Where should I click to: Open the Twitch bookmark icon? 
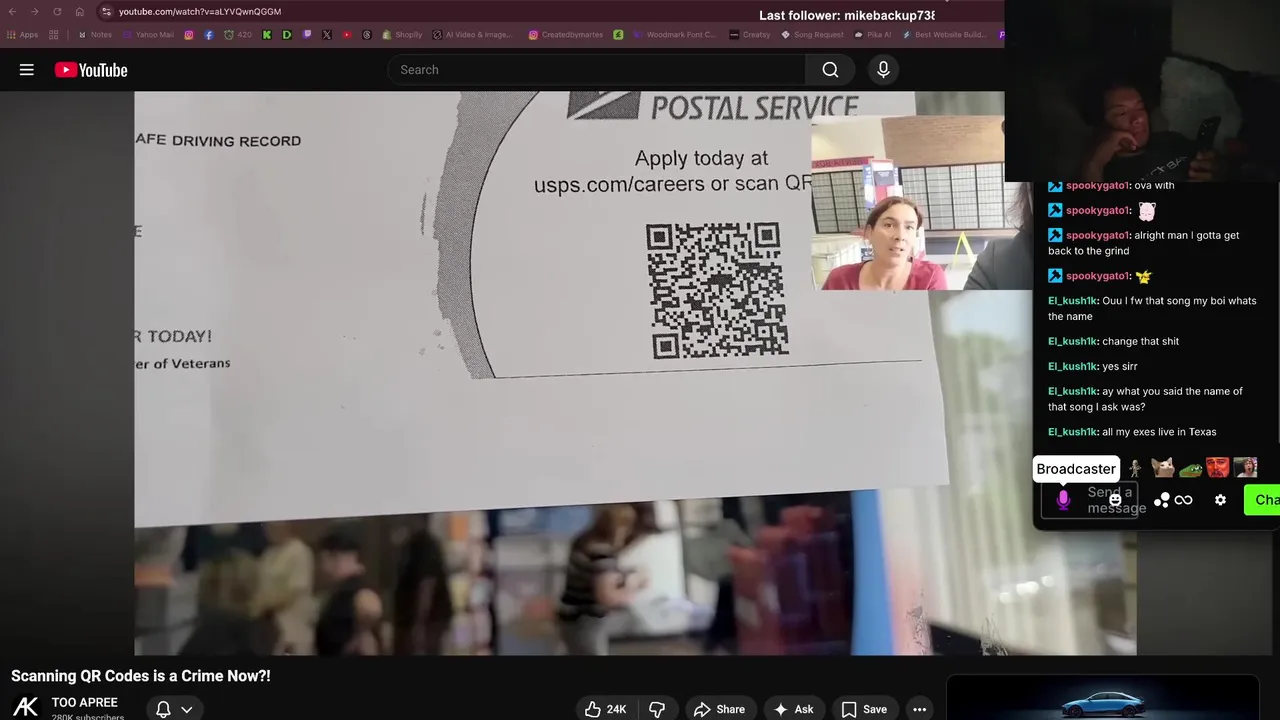click(307, 35)
